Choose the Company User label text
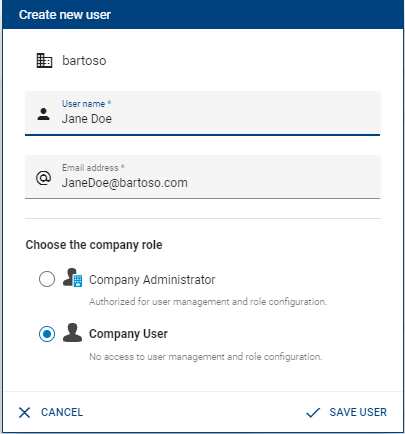The width and height of the screenshot is (405, 434). [128, 334]
